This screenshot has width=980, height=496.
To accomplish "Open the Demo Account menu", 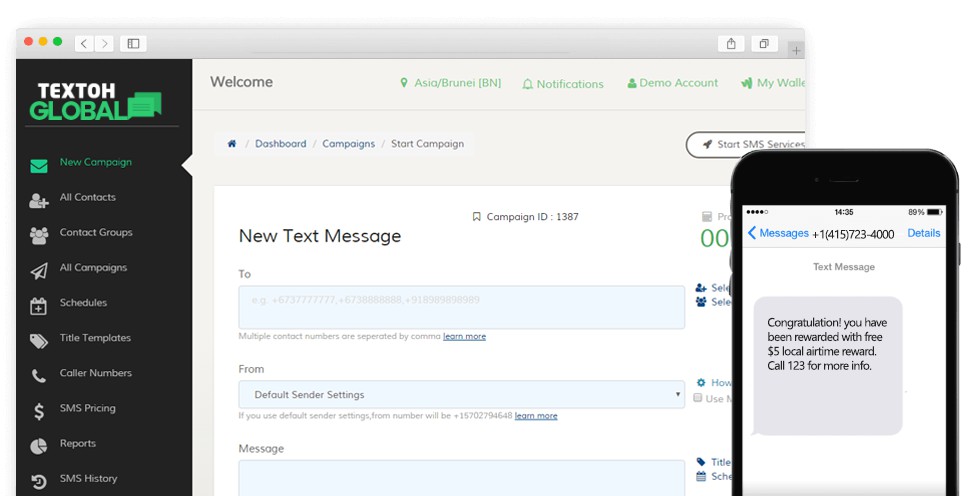I will (x=672, y=84).
